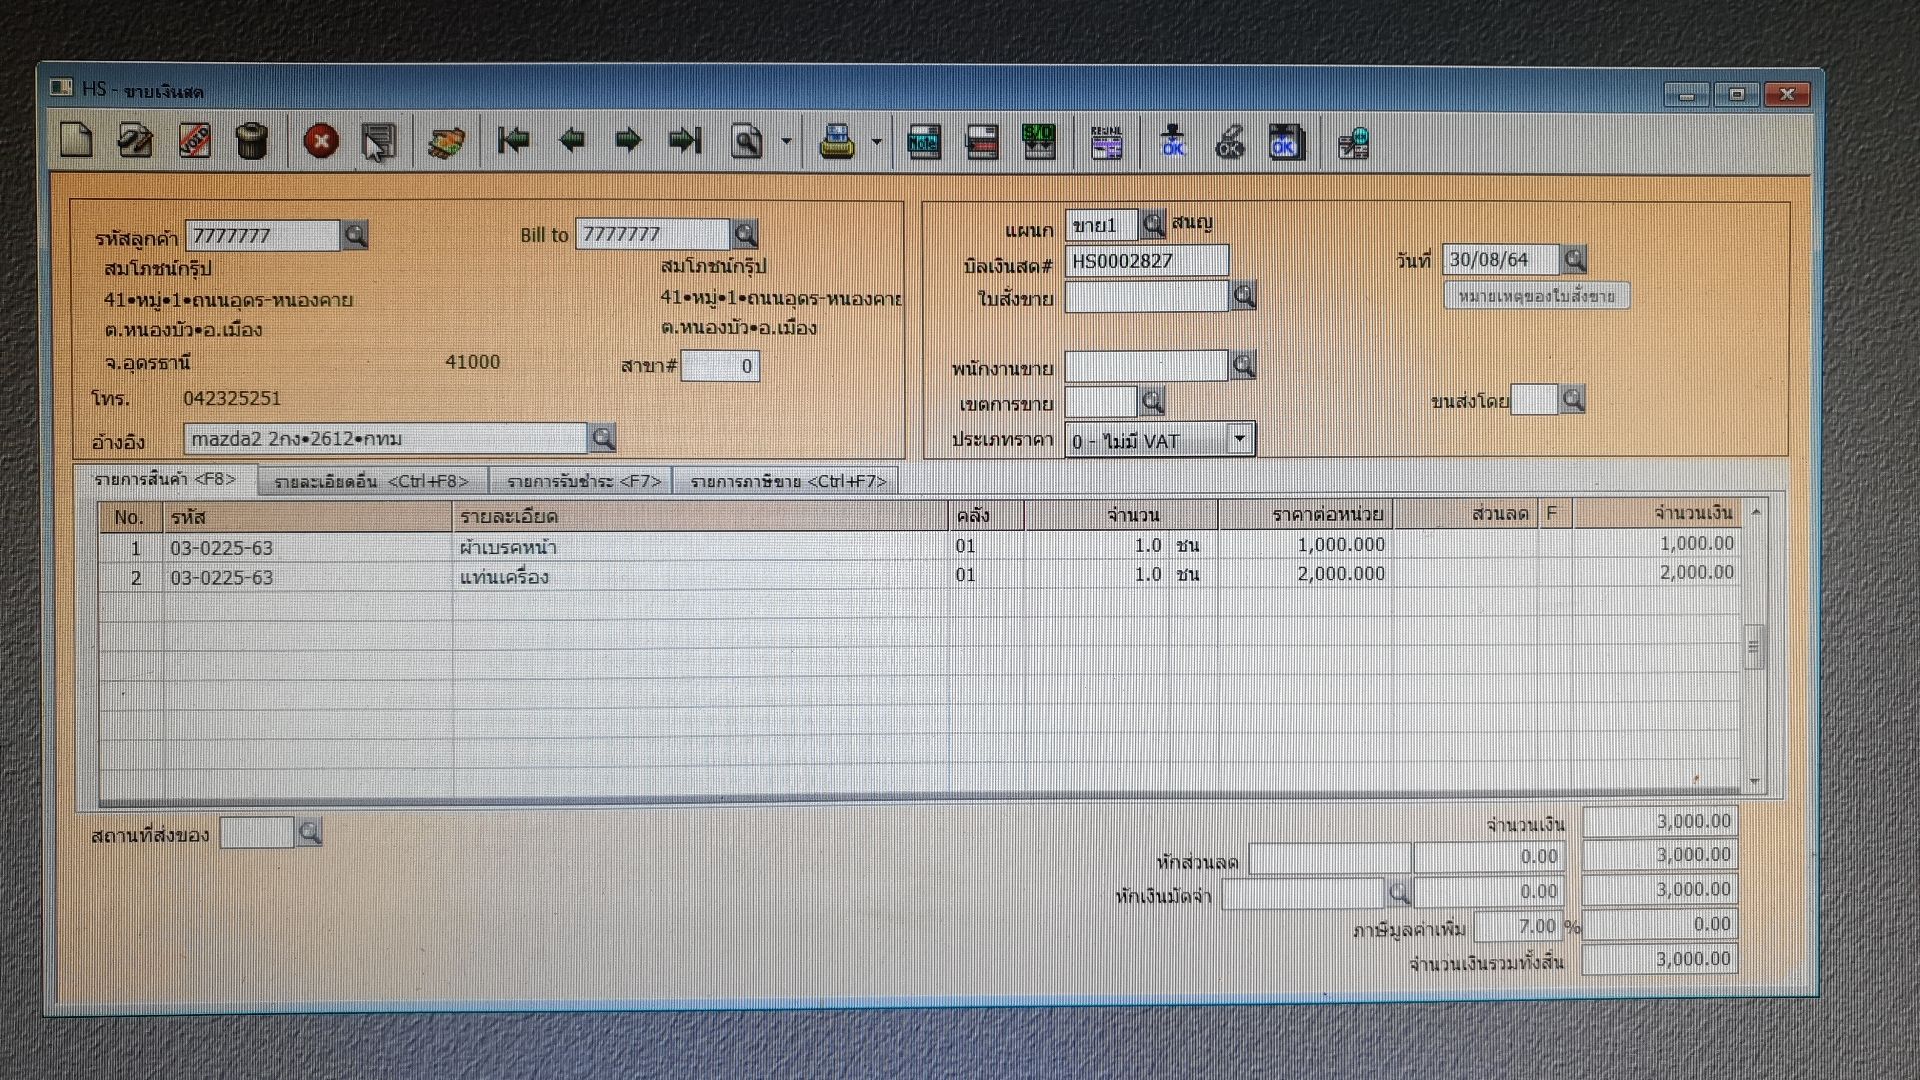This screenshot has height=1080, width=1920.
Task: Click the VAT percentage field 7.00
Action: [1518, 926]
